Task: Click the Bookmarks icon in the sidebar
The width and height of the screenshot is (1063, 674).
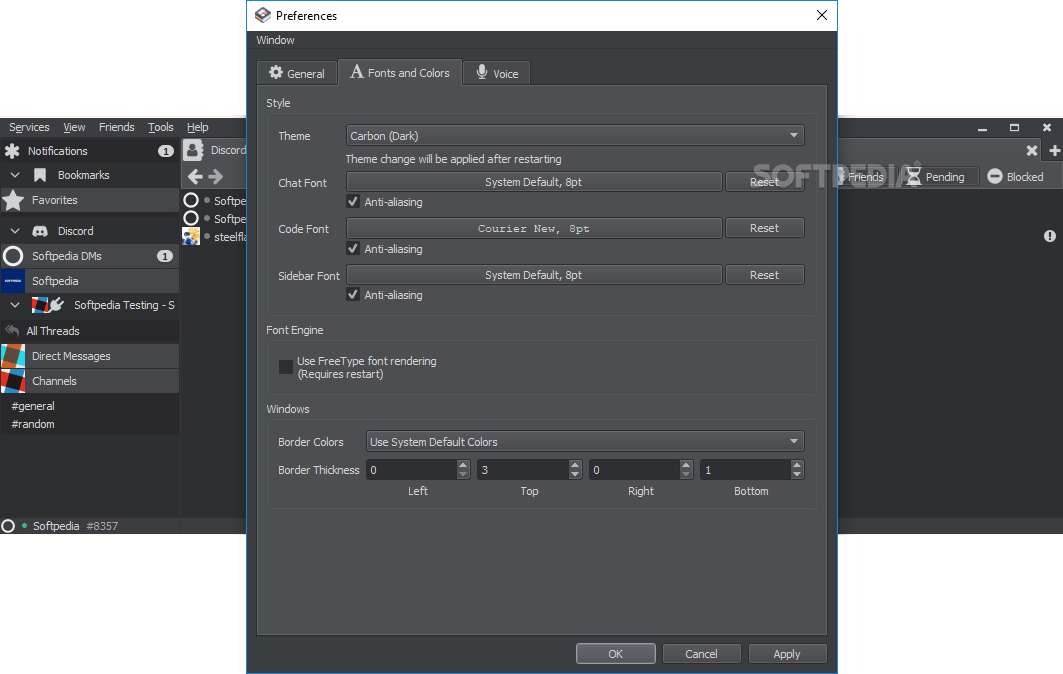Action: pyautogui.click(x=38, y=175)
